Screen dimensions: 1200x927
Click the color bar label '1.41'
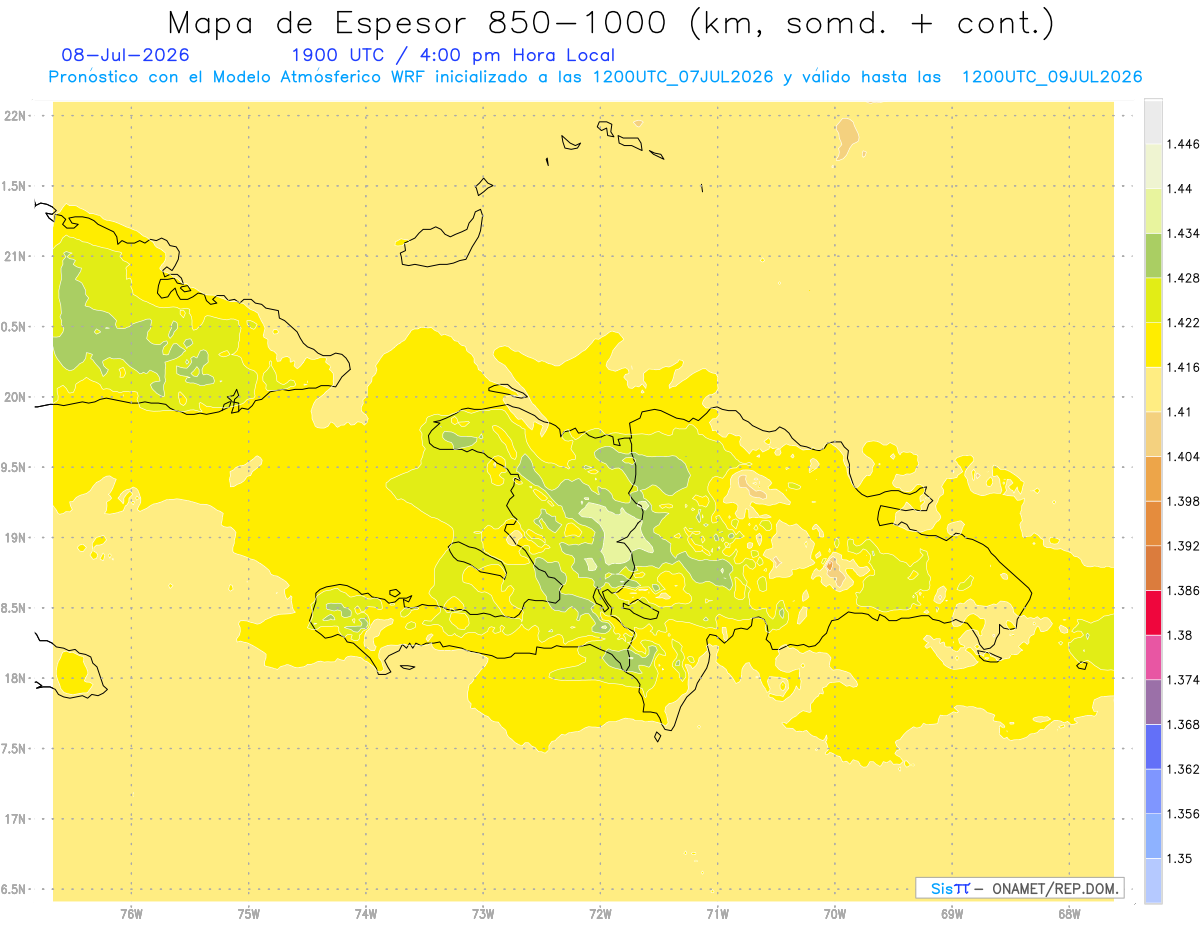click(1179, 412)
